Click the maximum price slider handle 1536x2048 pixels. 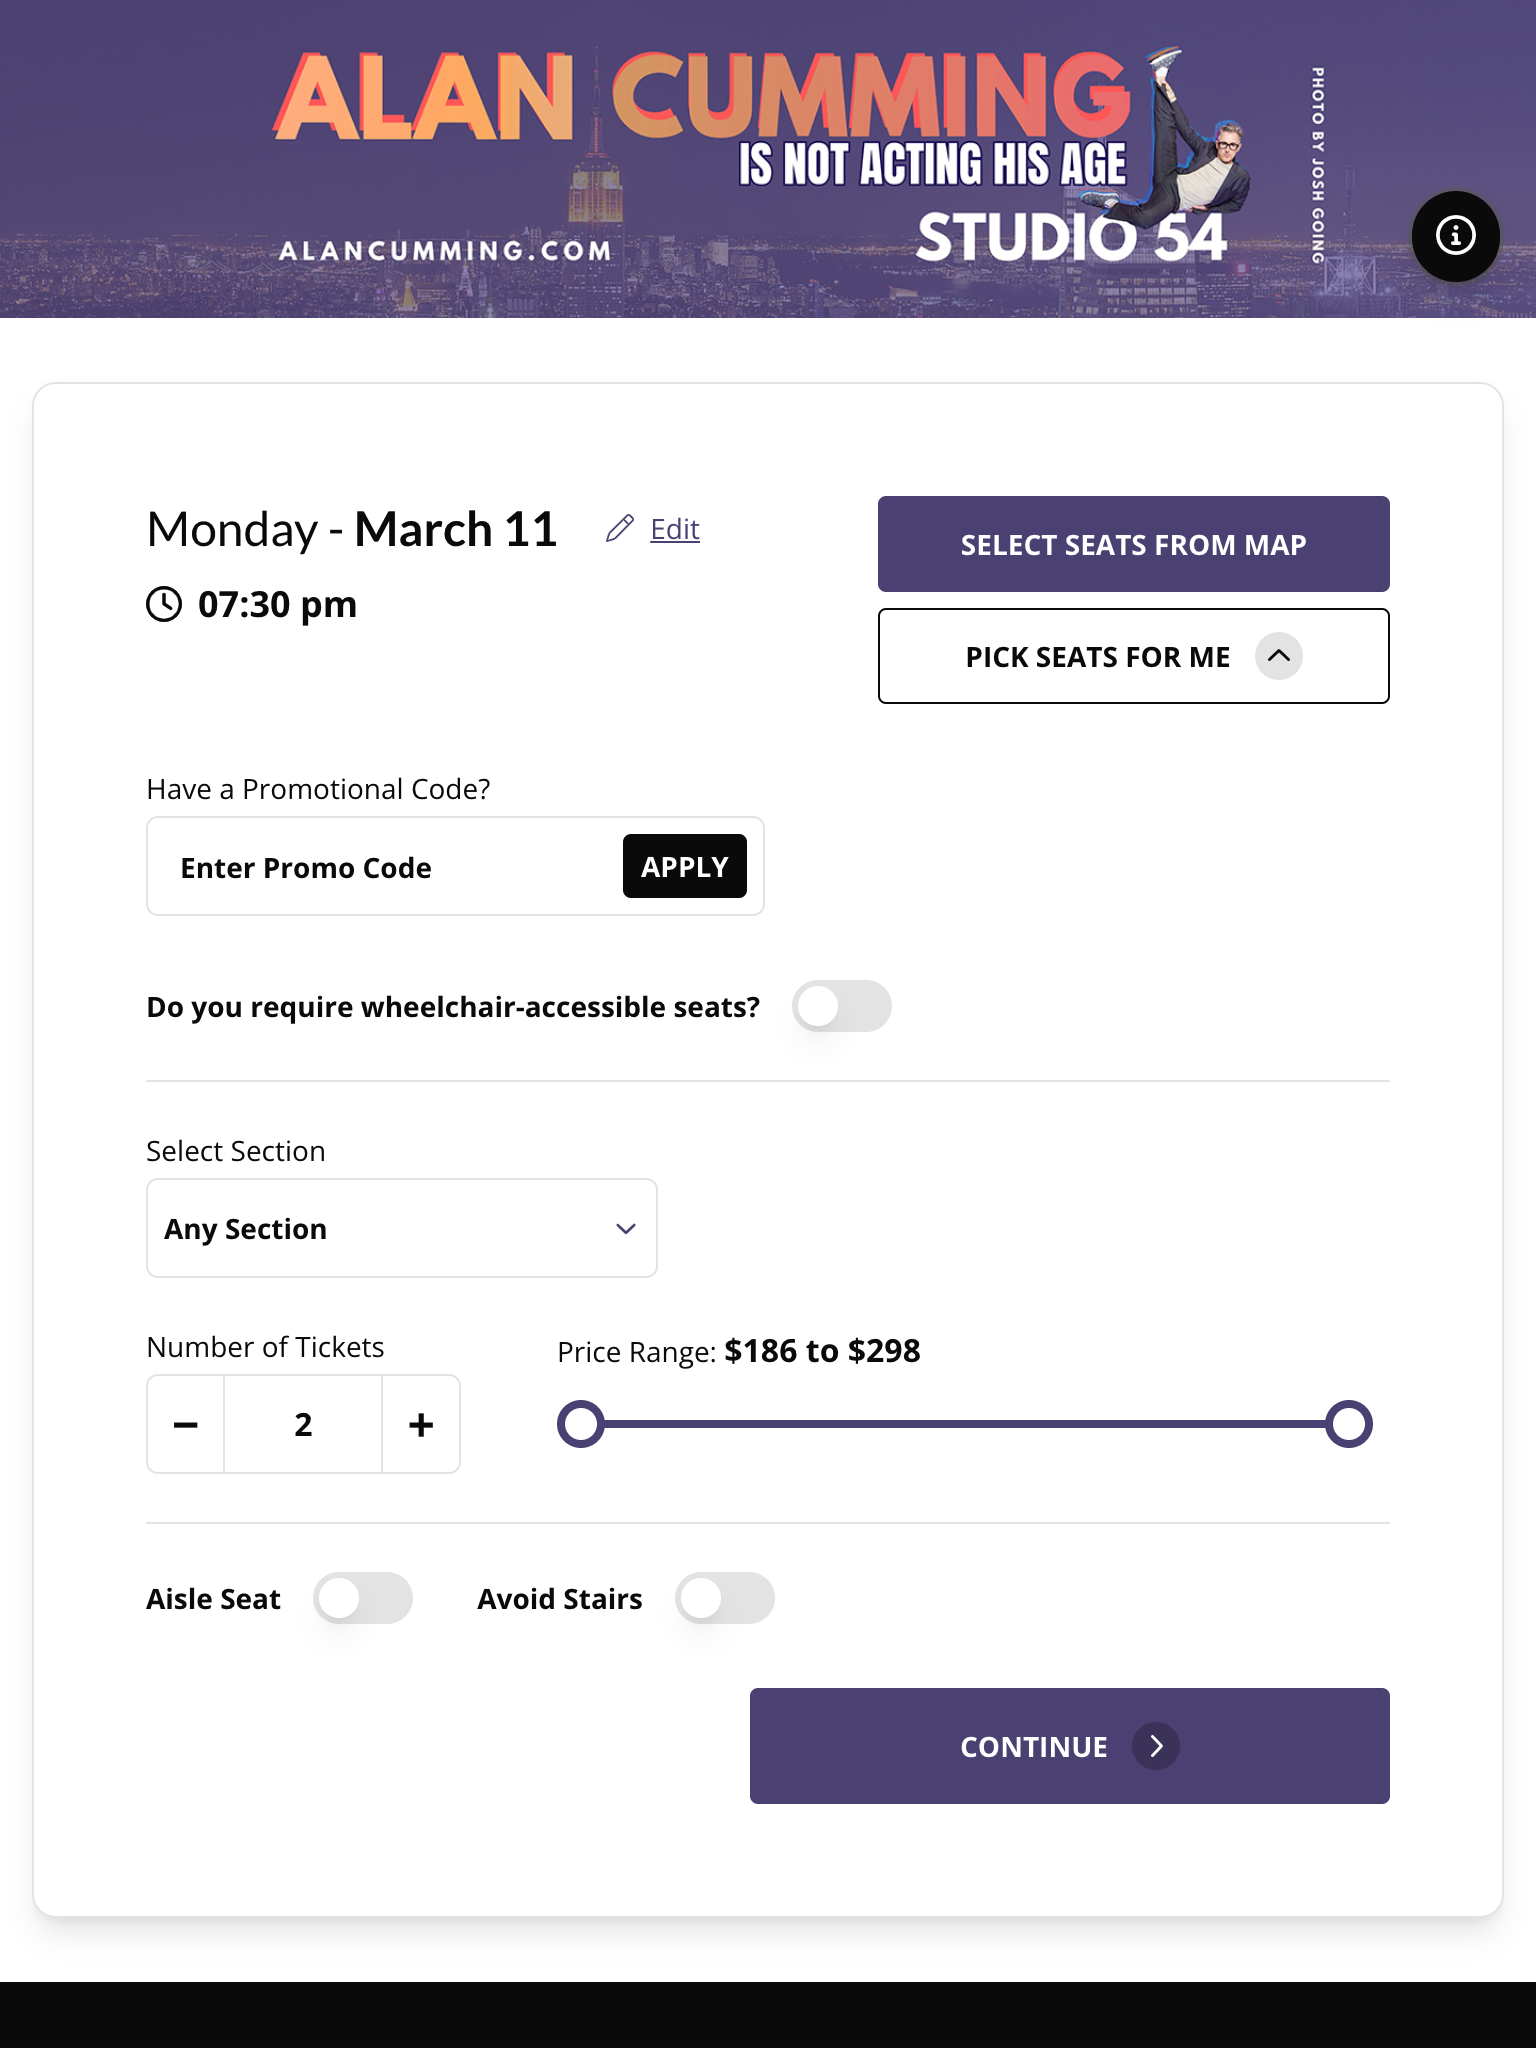[1349, 1424]
